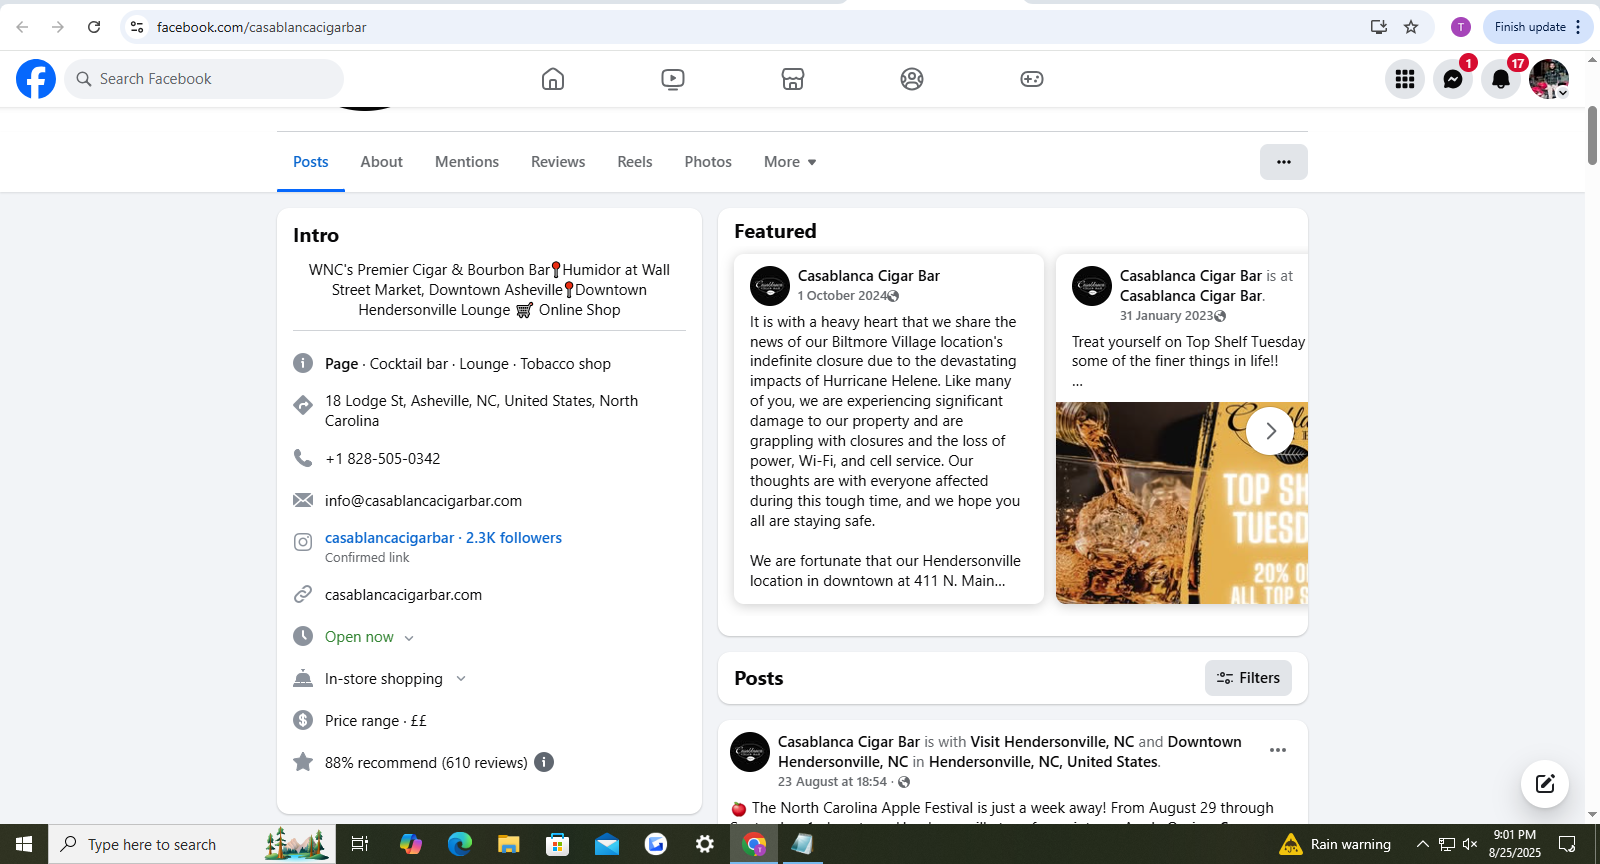This screenshot has height=864, width=1600.
Task: Bookmark this page with star icon
Action: tap(1411, 27)
